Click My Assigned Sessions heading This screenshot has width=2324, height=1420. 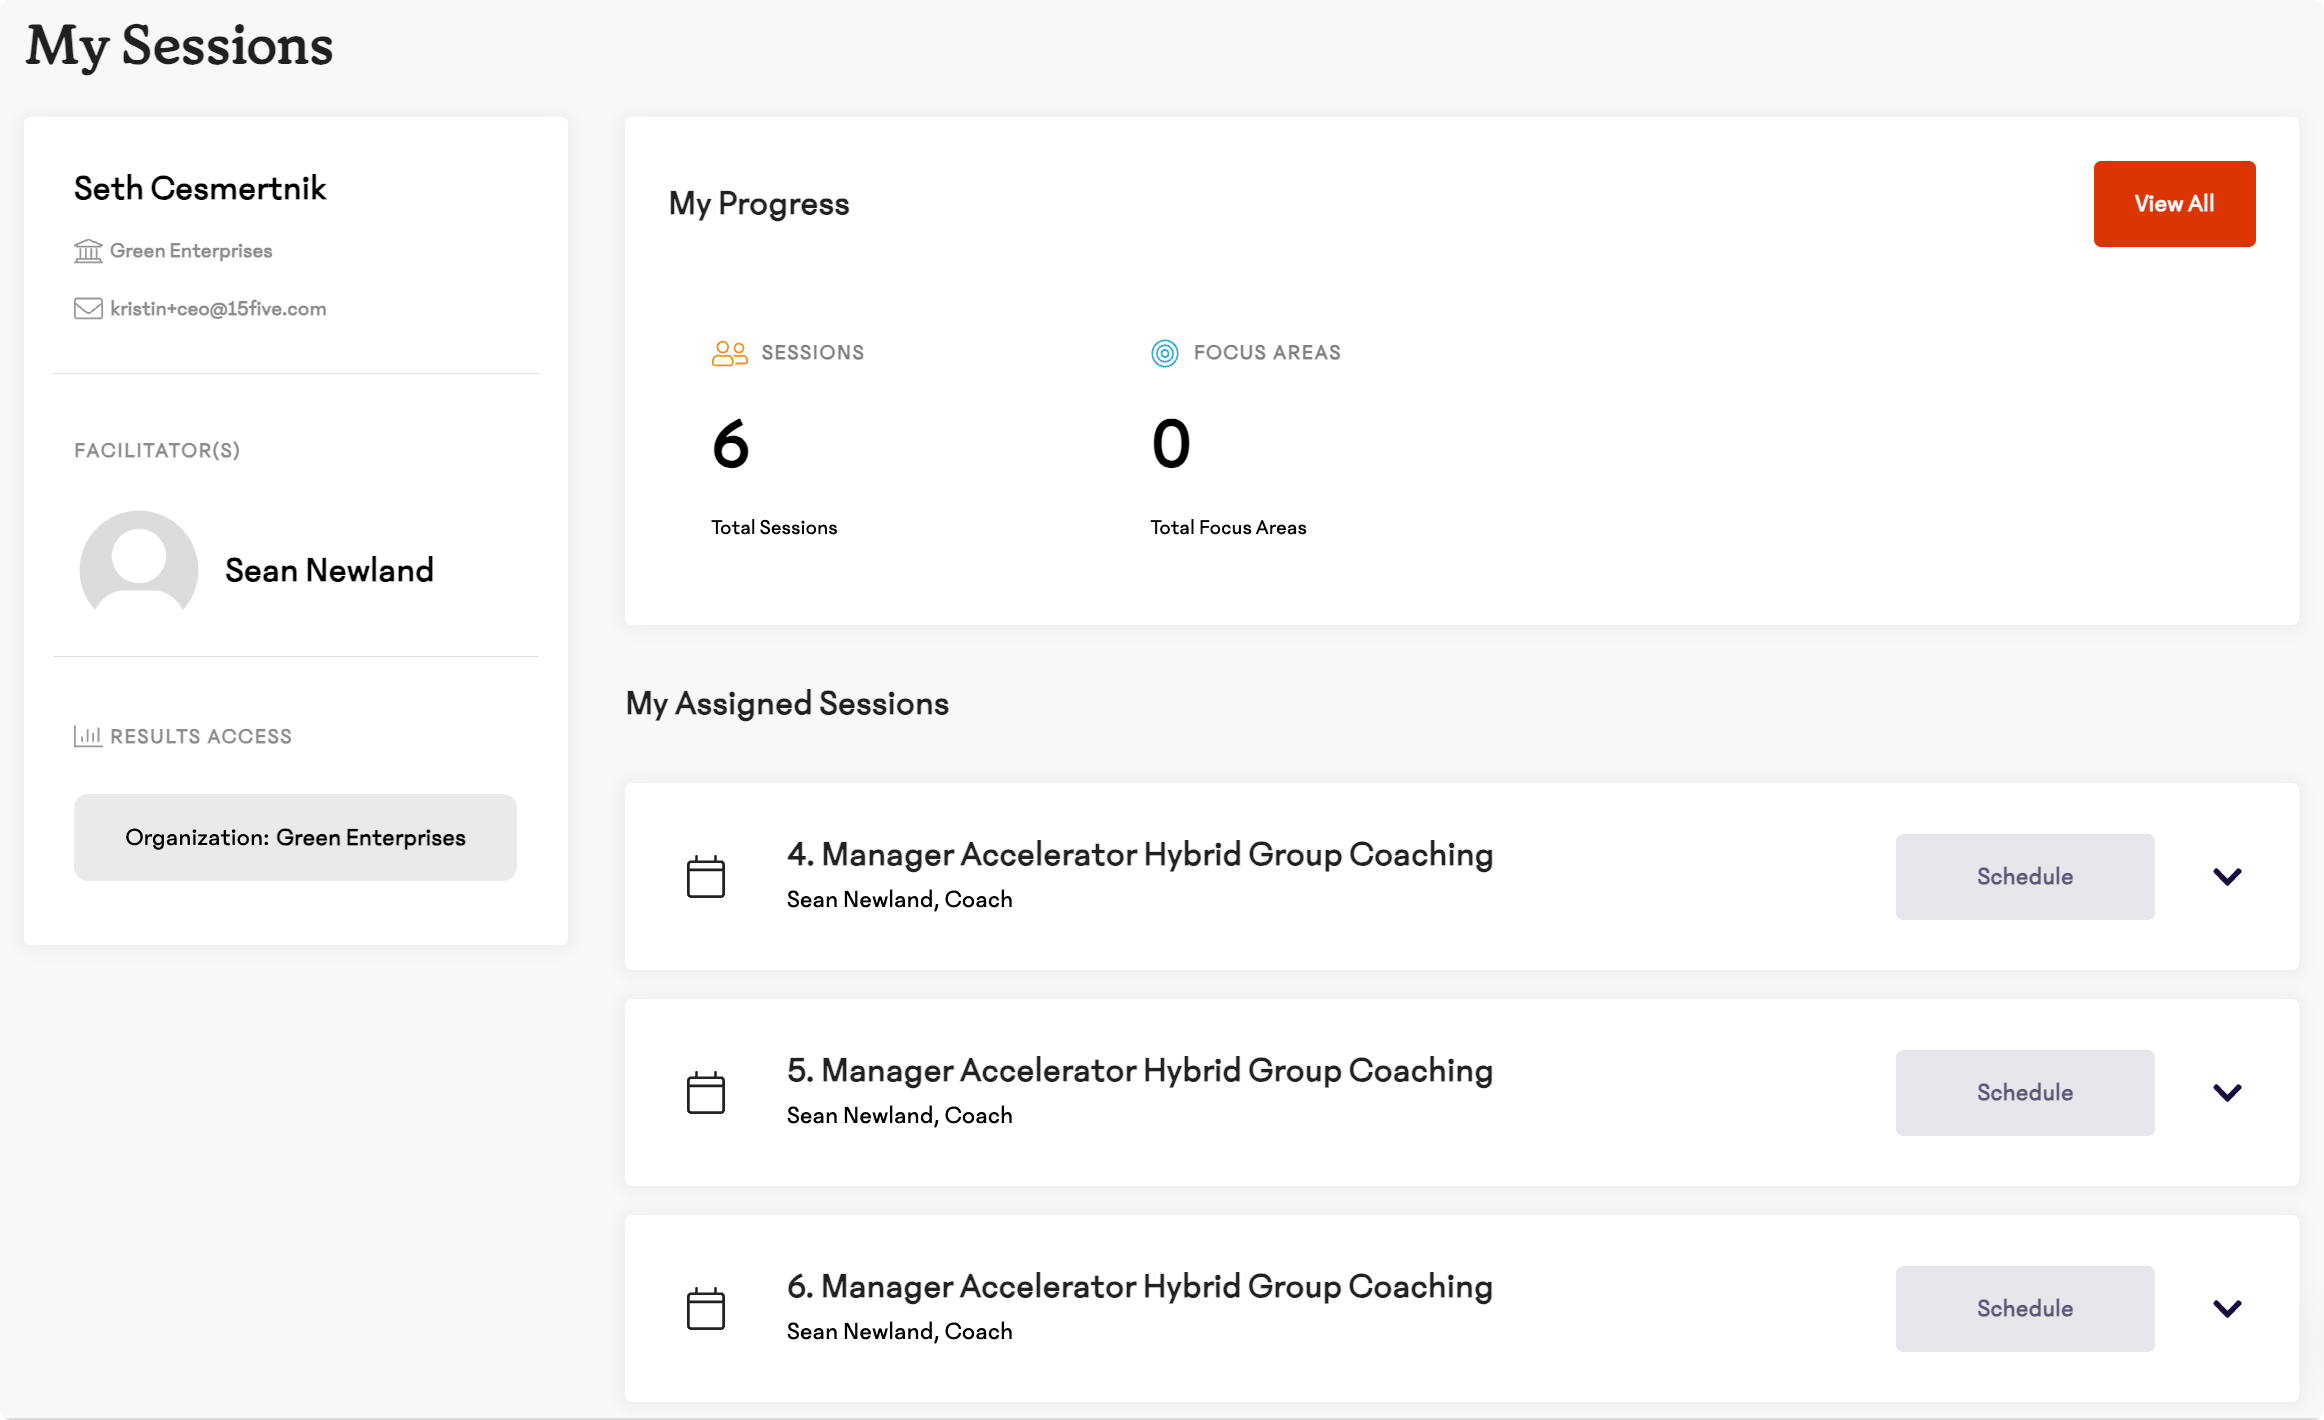[787, 704]
